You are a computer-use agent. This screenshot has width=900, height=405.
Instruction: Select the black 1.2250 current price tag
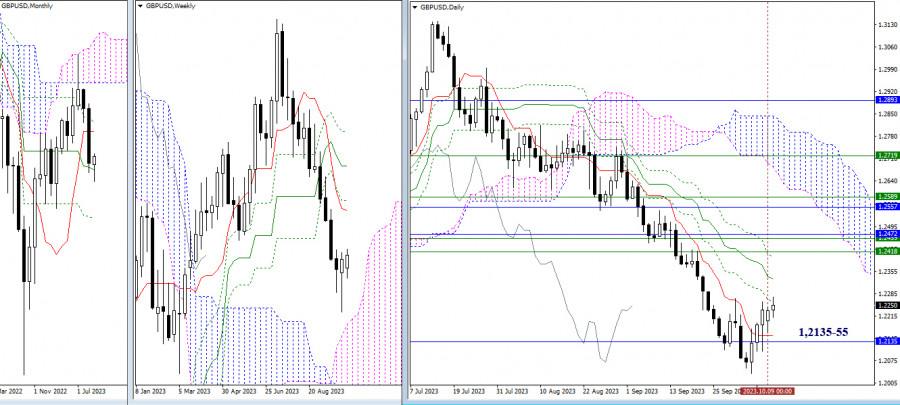887,306
